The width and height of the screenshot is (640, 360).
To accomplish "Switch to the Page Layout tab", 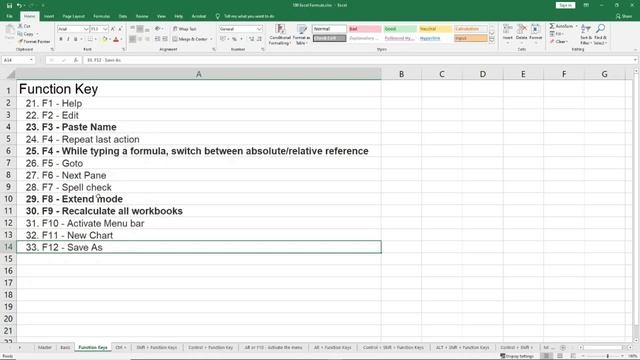I will click(73, 16).
